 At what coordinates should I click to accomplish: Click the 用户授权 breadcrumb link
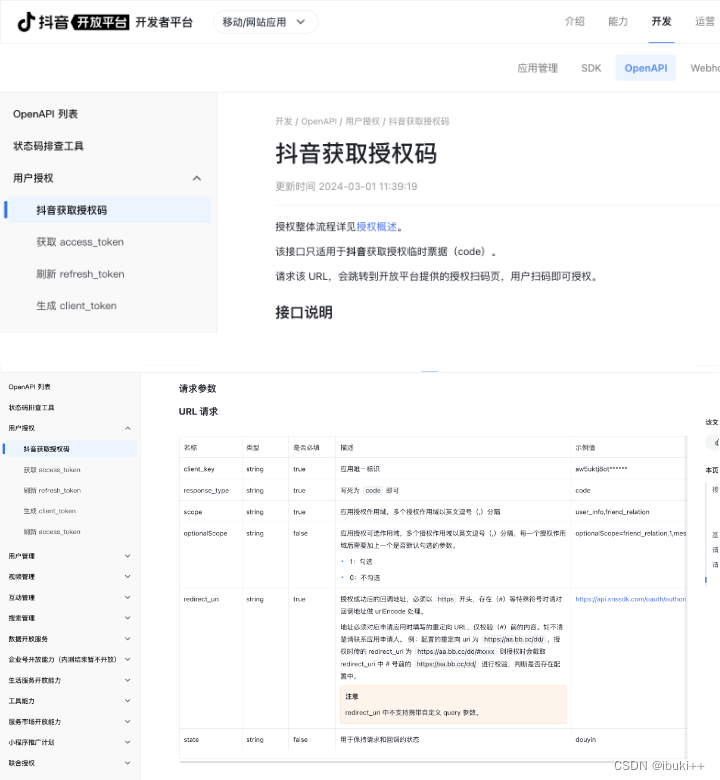(x=362, y=121)
